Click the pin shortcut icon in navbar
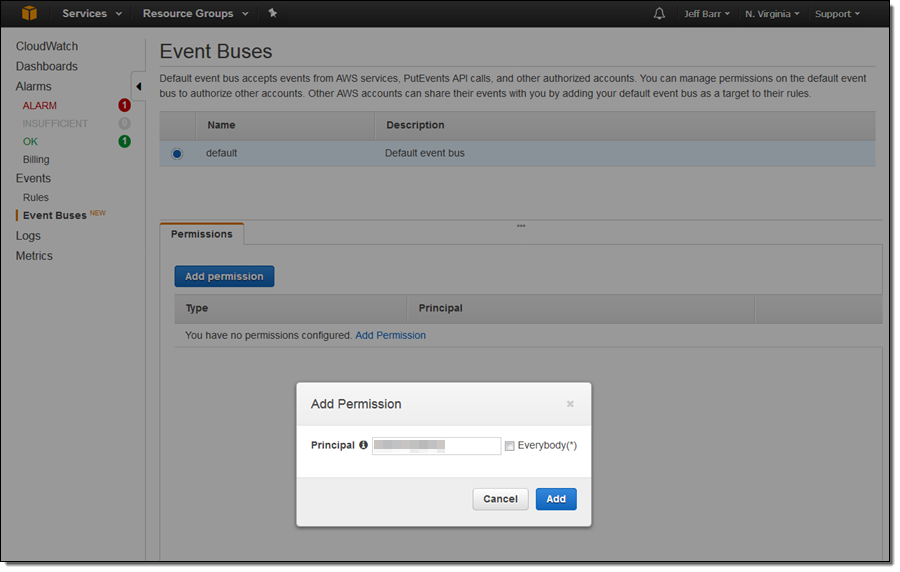Screen dimensions: 900x572 click(273, 14)
